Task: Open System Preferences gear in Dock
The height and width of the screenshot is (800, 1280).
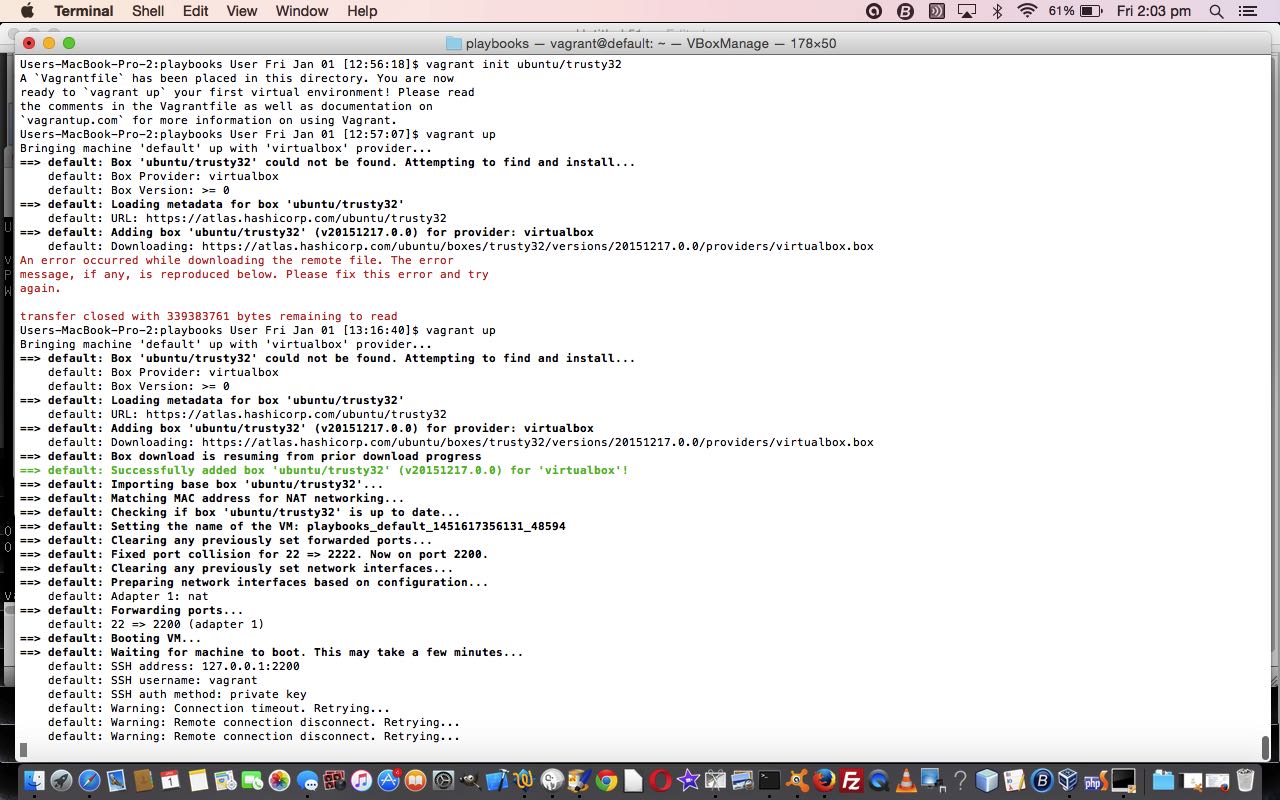Action: tap(442, 780)
